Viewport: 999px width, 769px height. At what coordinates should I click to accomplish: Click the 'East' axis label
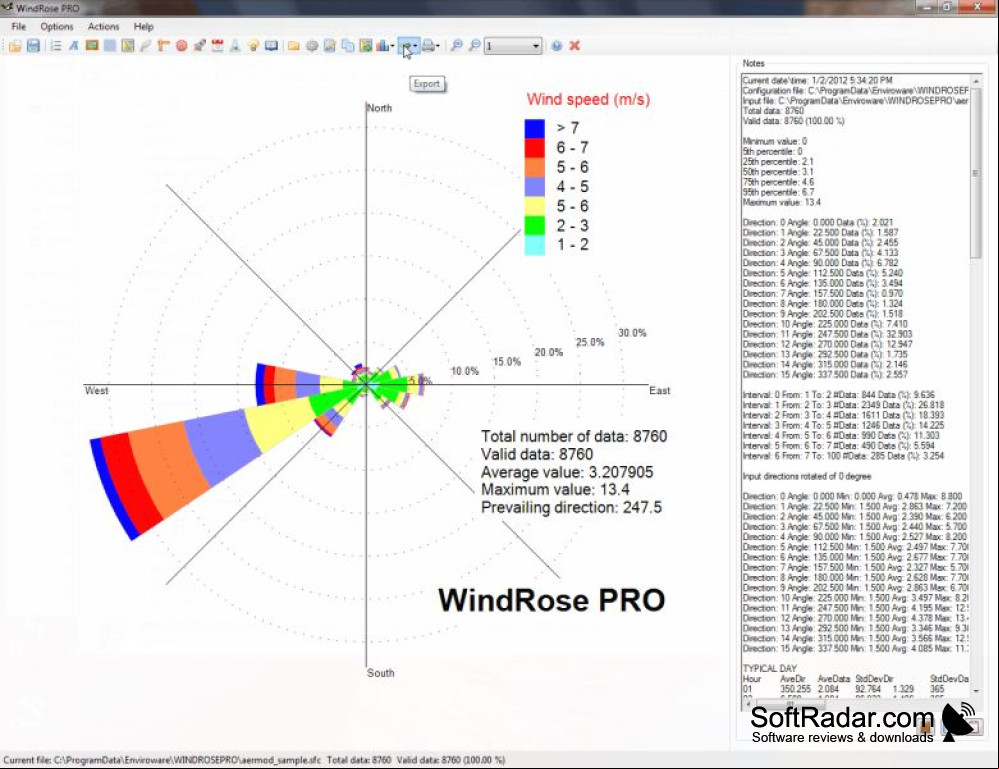point(659,391)
